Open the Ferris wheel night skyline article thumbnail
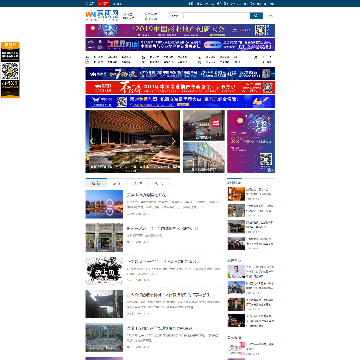This screenshot has width=360, height=360. click(x=104, y=204)
